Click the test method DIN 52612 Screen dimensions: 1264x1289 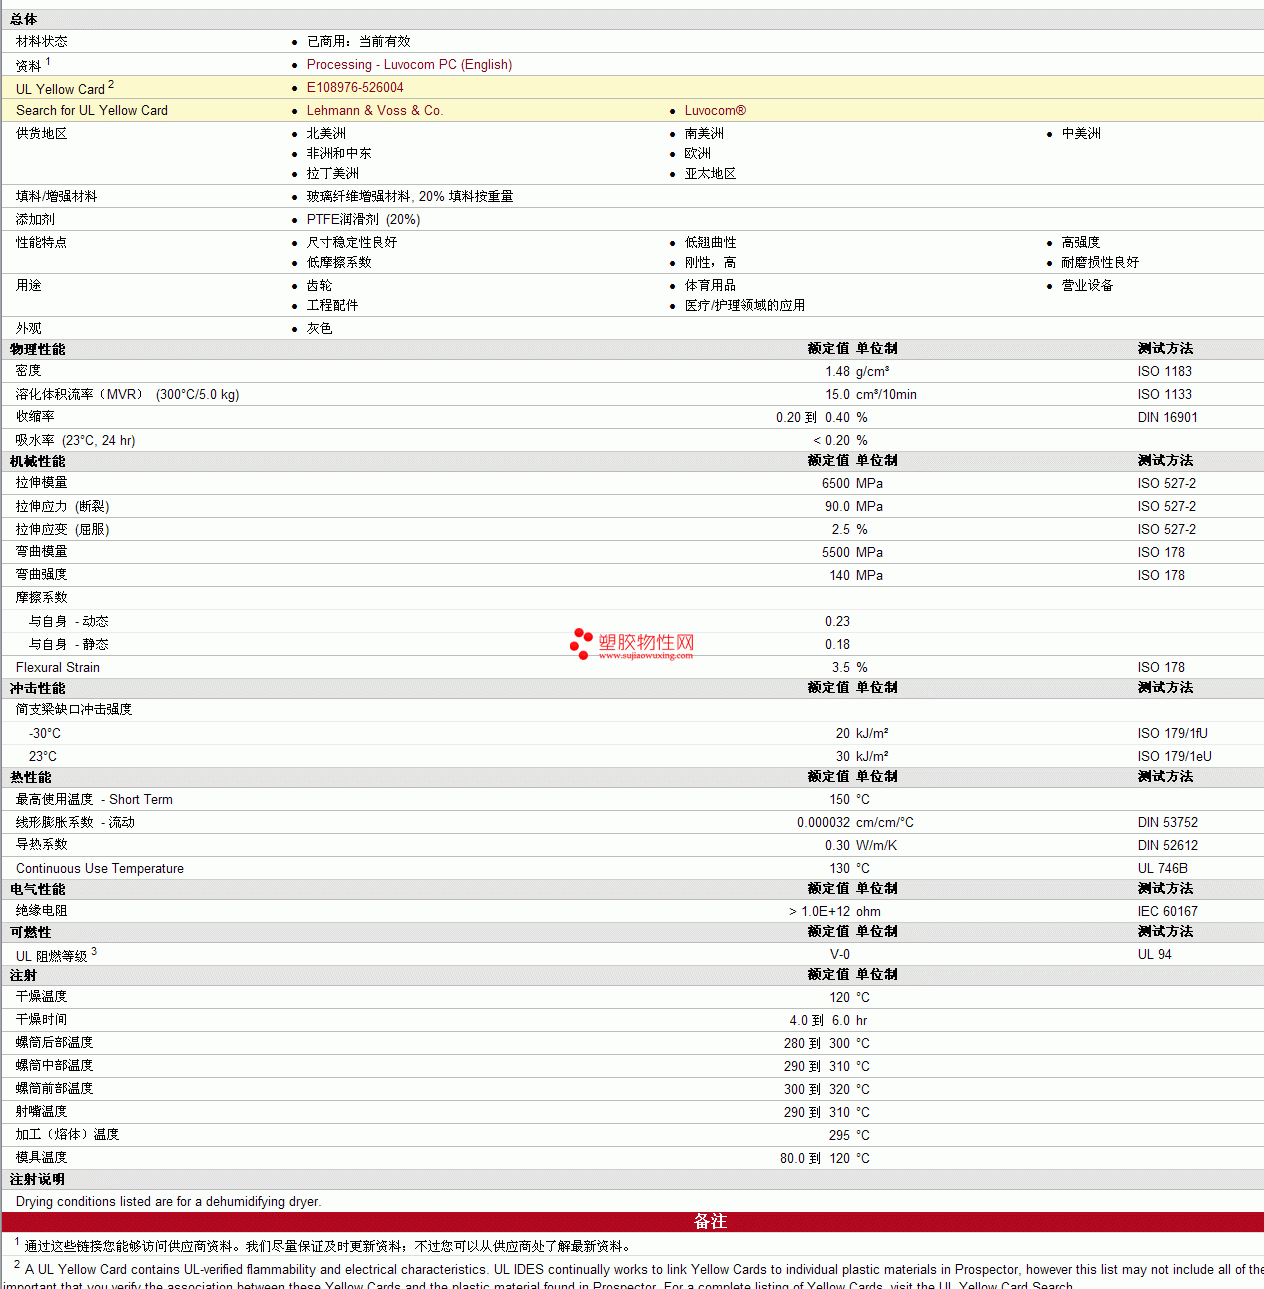tap(1168, 845)
